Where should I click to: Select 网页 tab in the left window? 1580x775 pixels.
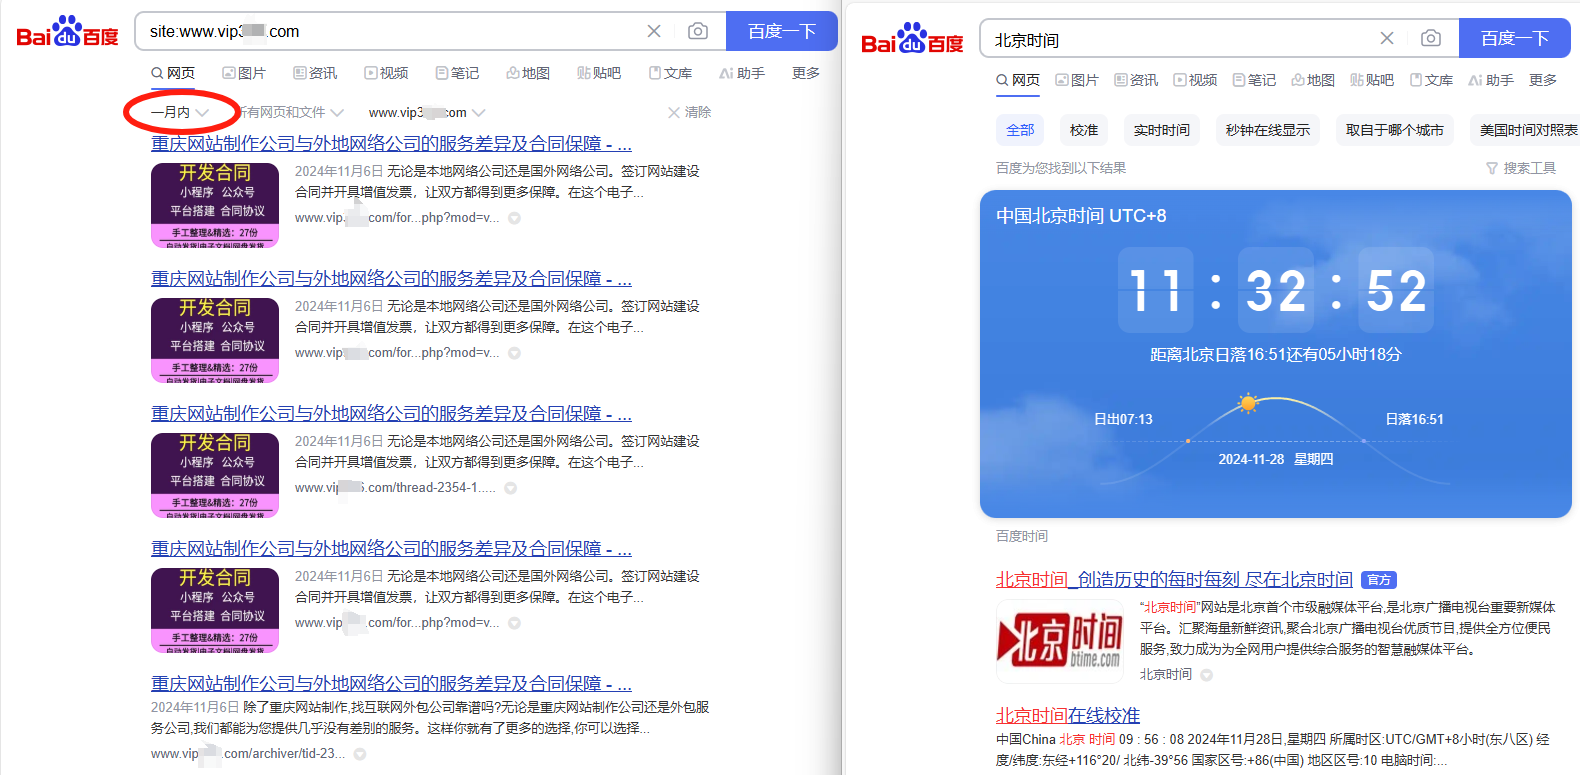(x=173, y=73)
